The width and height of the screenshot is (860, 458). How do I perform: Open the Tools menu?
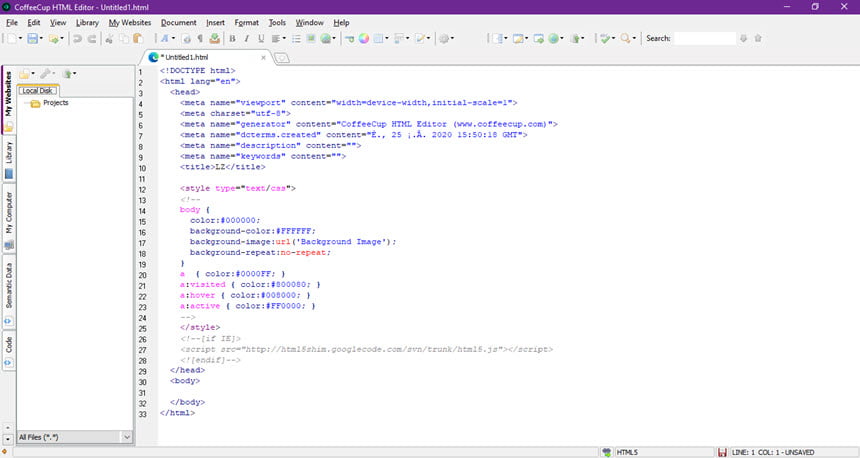(277, 22)
